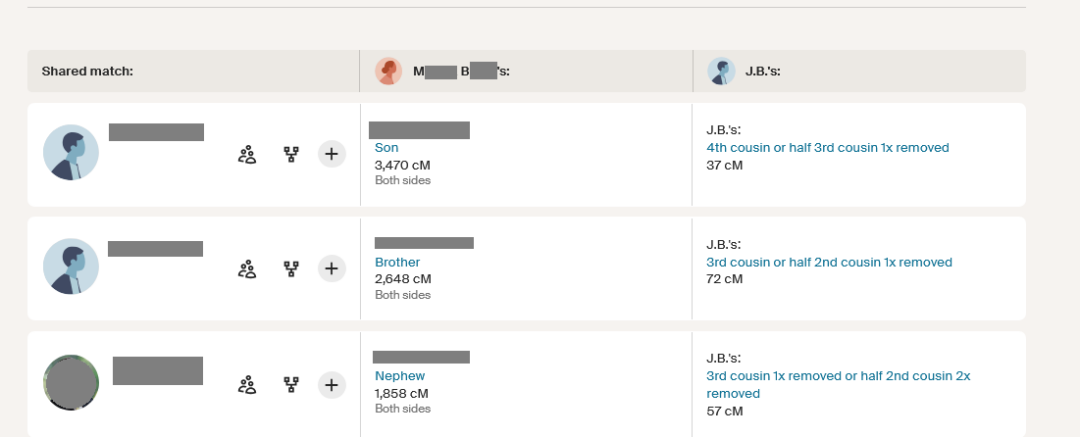Open shared matches icon for Son row
This screenshot has width=1080, height=437.
(x=247, y=154)
